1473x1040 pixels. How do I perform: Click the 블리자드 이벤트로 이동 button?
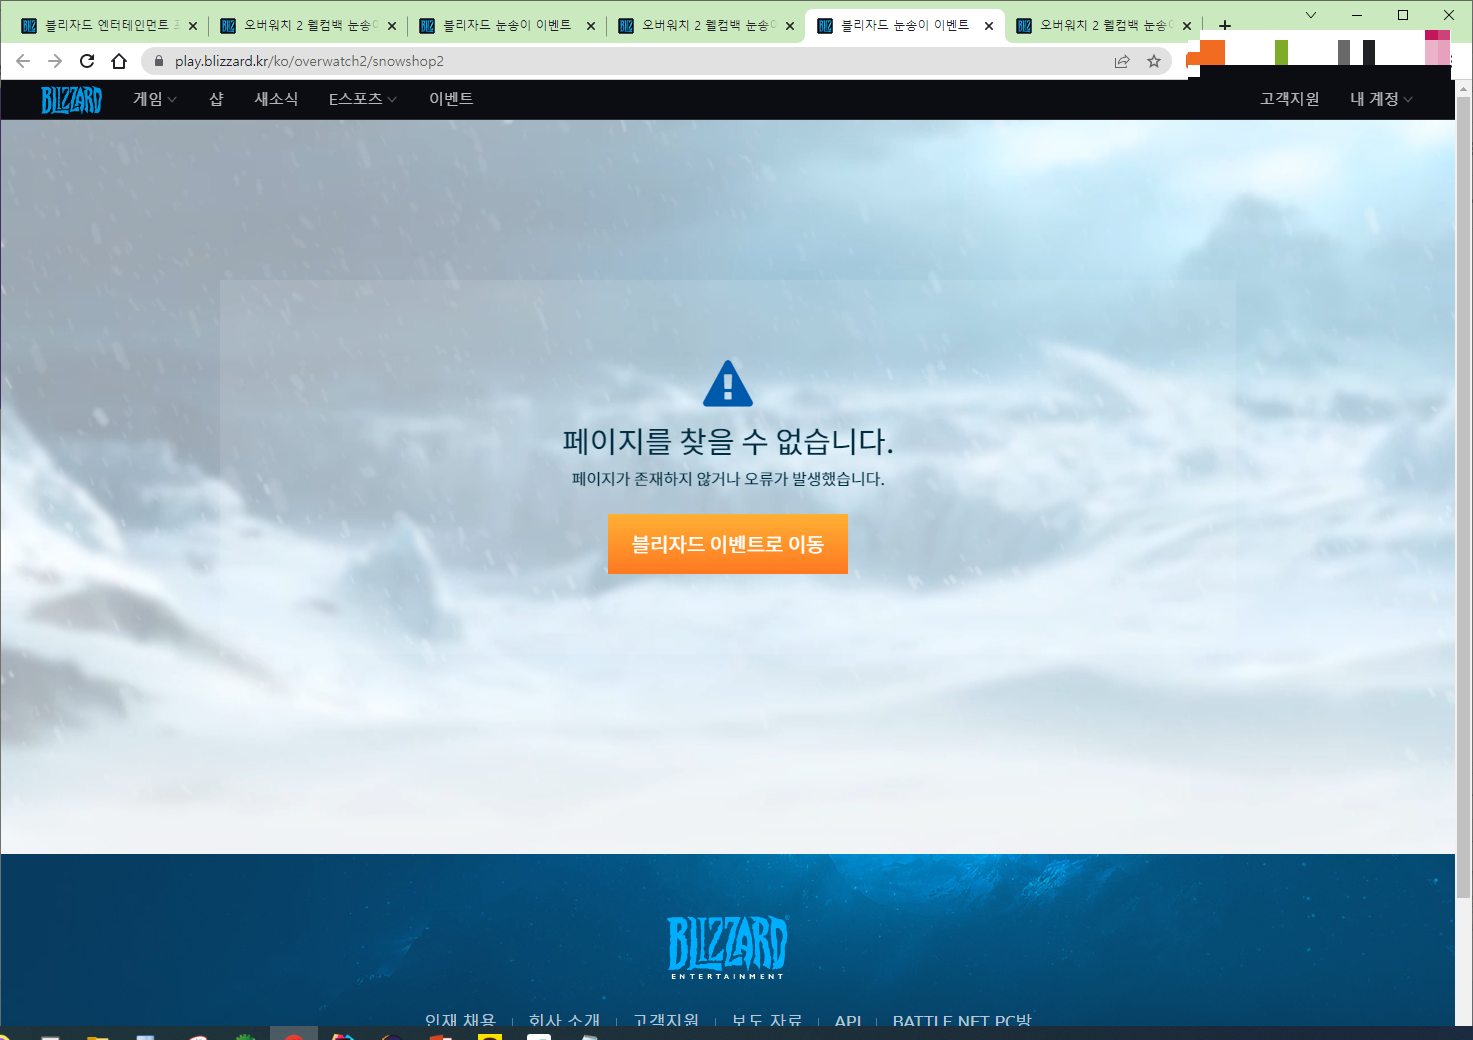(x=728, y=544)
